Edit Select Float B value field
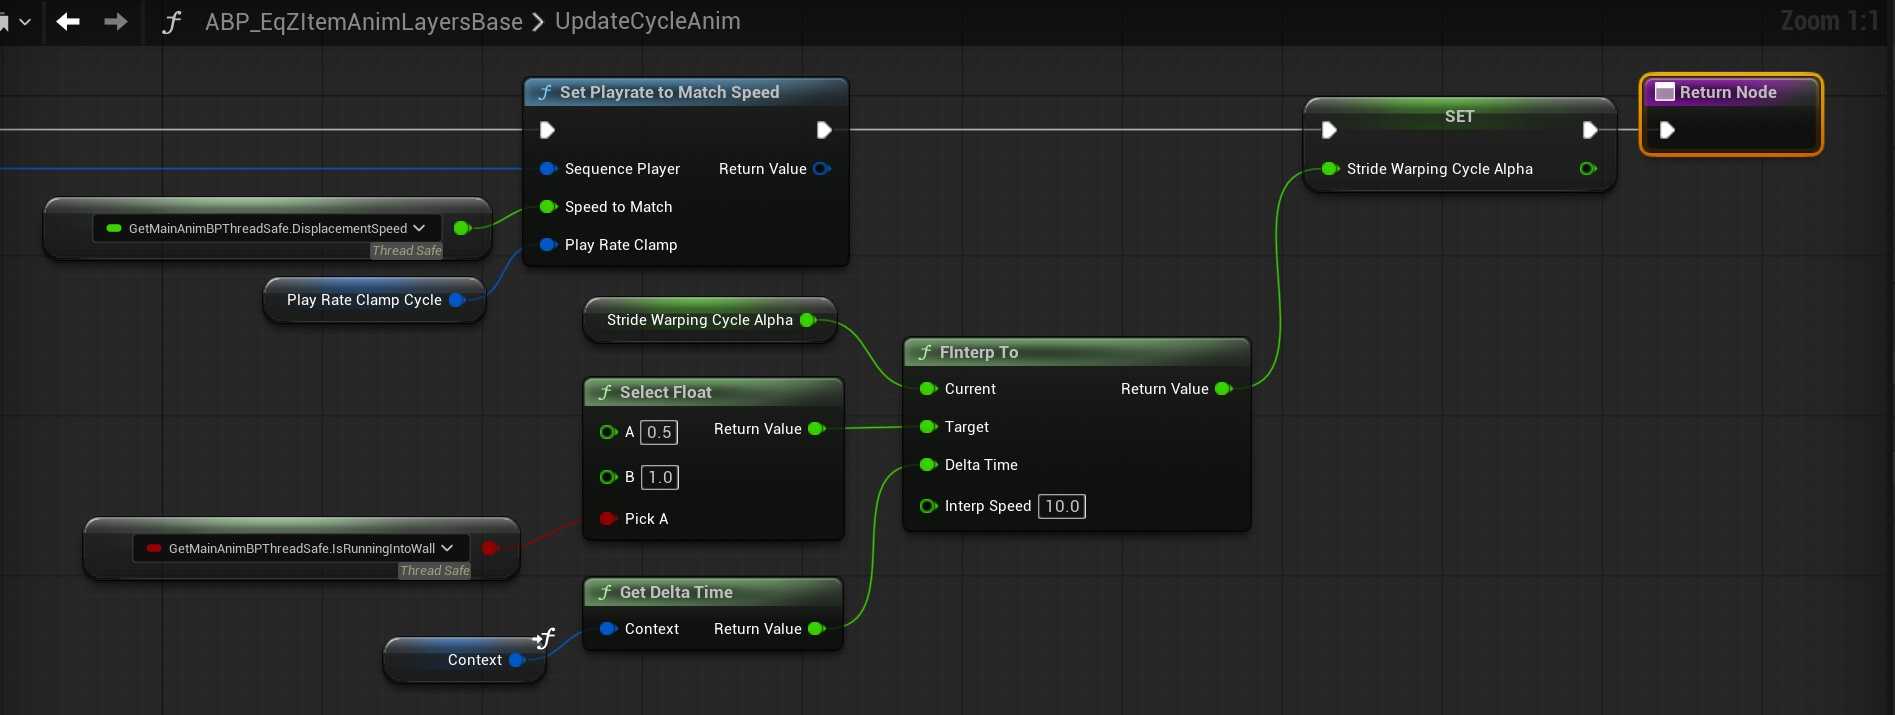Screen dimensions: 1895x715 660,477
